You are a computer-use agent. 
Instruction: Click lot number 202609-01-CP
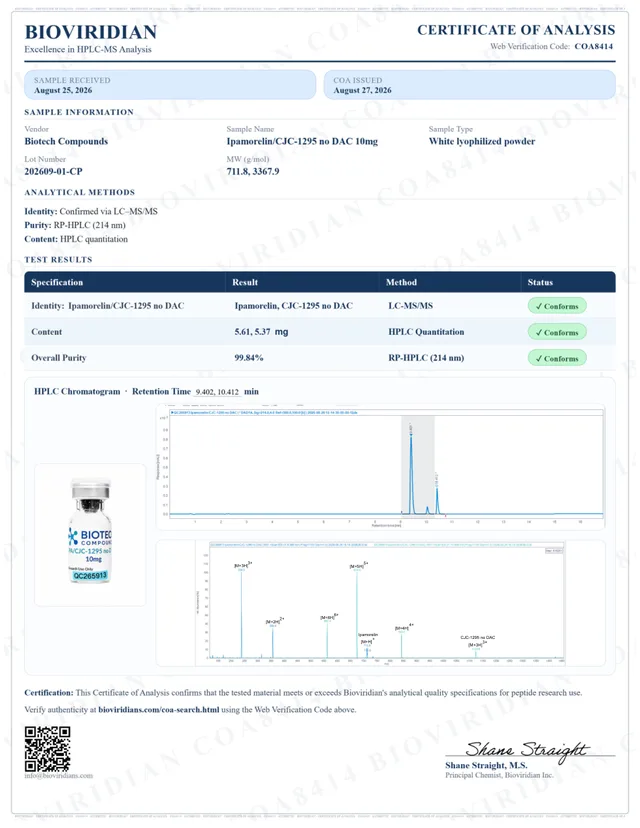coord(53,172)
